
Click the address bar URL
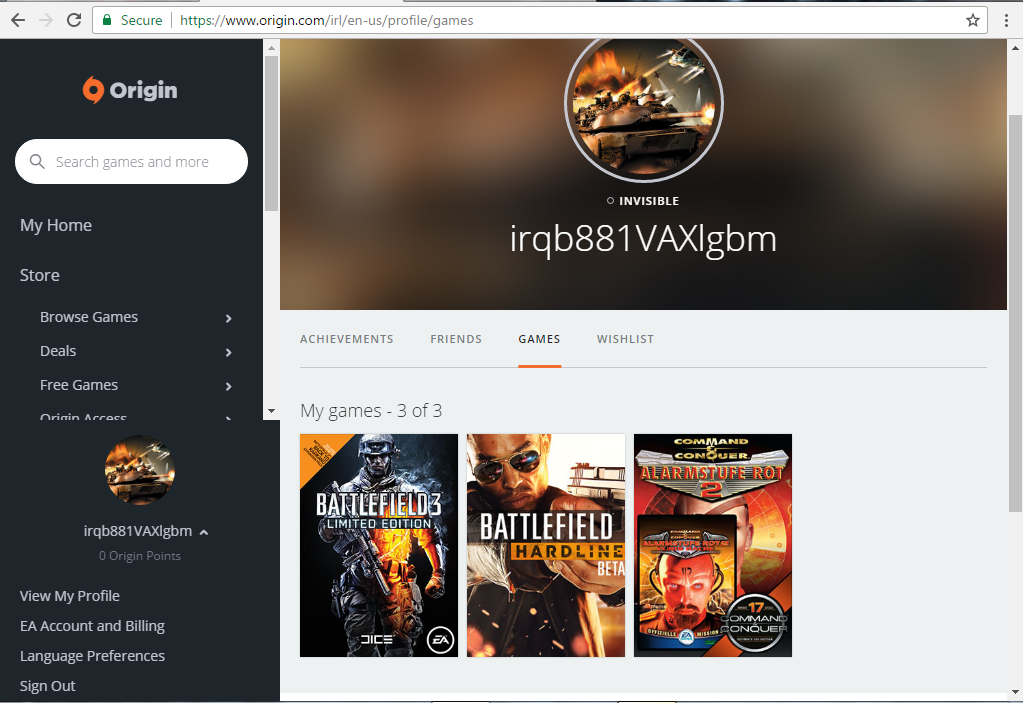click(326, 20)
